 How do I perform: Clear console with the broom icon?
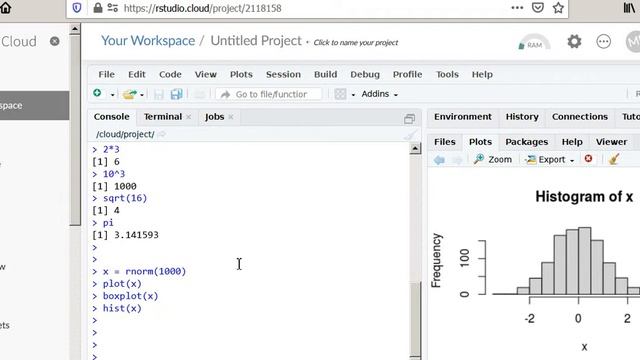point(410,135)
